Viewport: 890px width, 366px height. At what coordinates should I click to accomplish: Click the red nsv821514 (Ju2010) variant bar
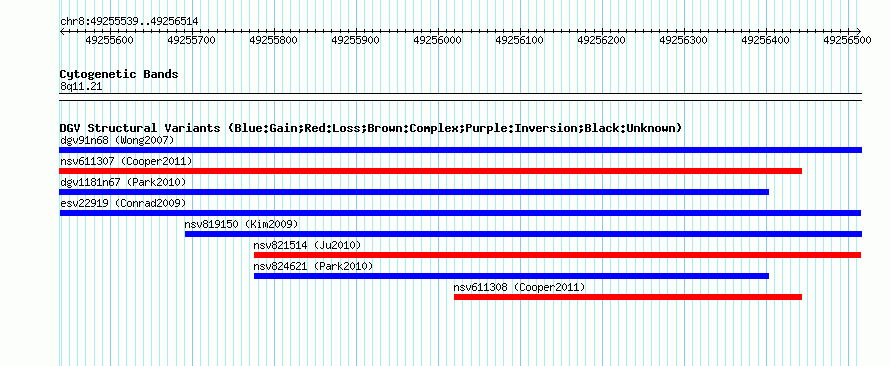(x=557, y=255)
